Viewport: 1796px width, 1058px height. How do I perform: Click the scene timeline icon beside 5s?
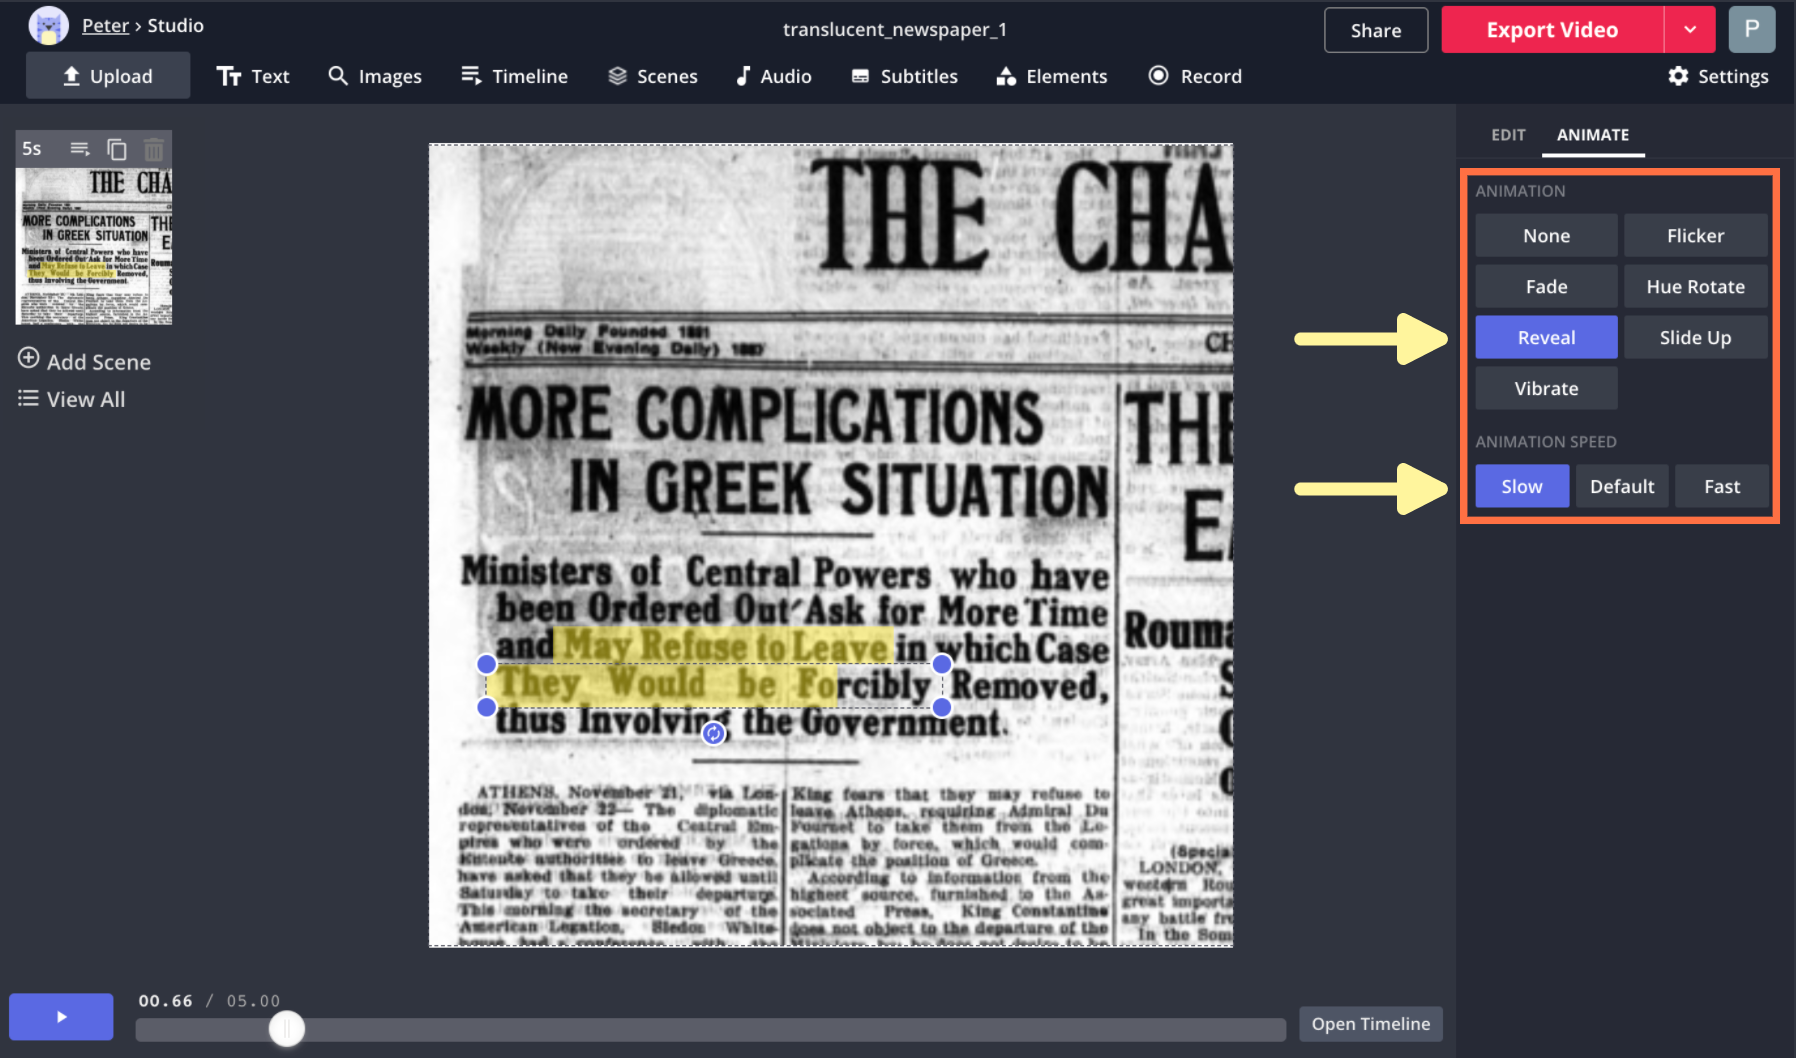point(80,149)
